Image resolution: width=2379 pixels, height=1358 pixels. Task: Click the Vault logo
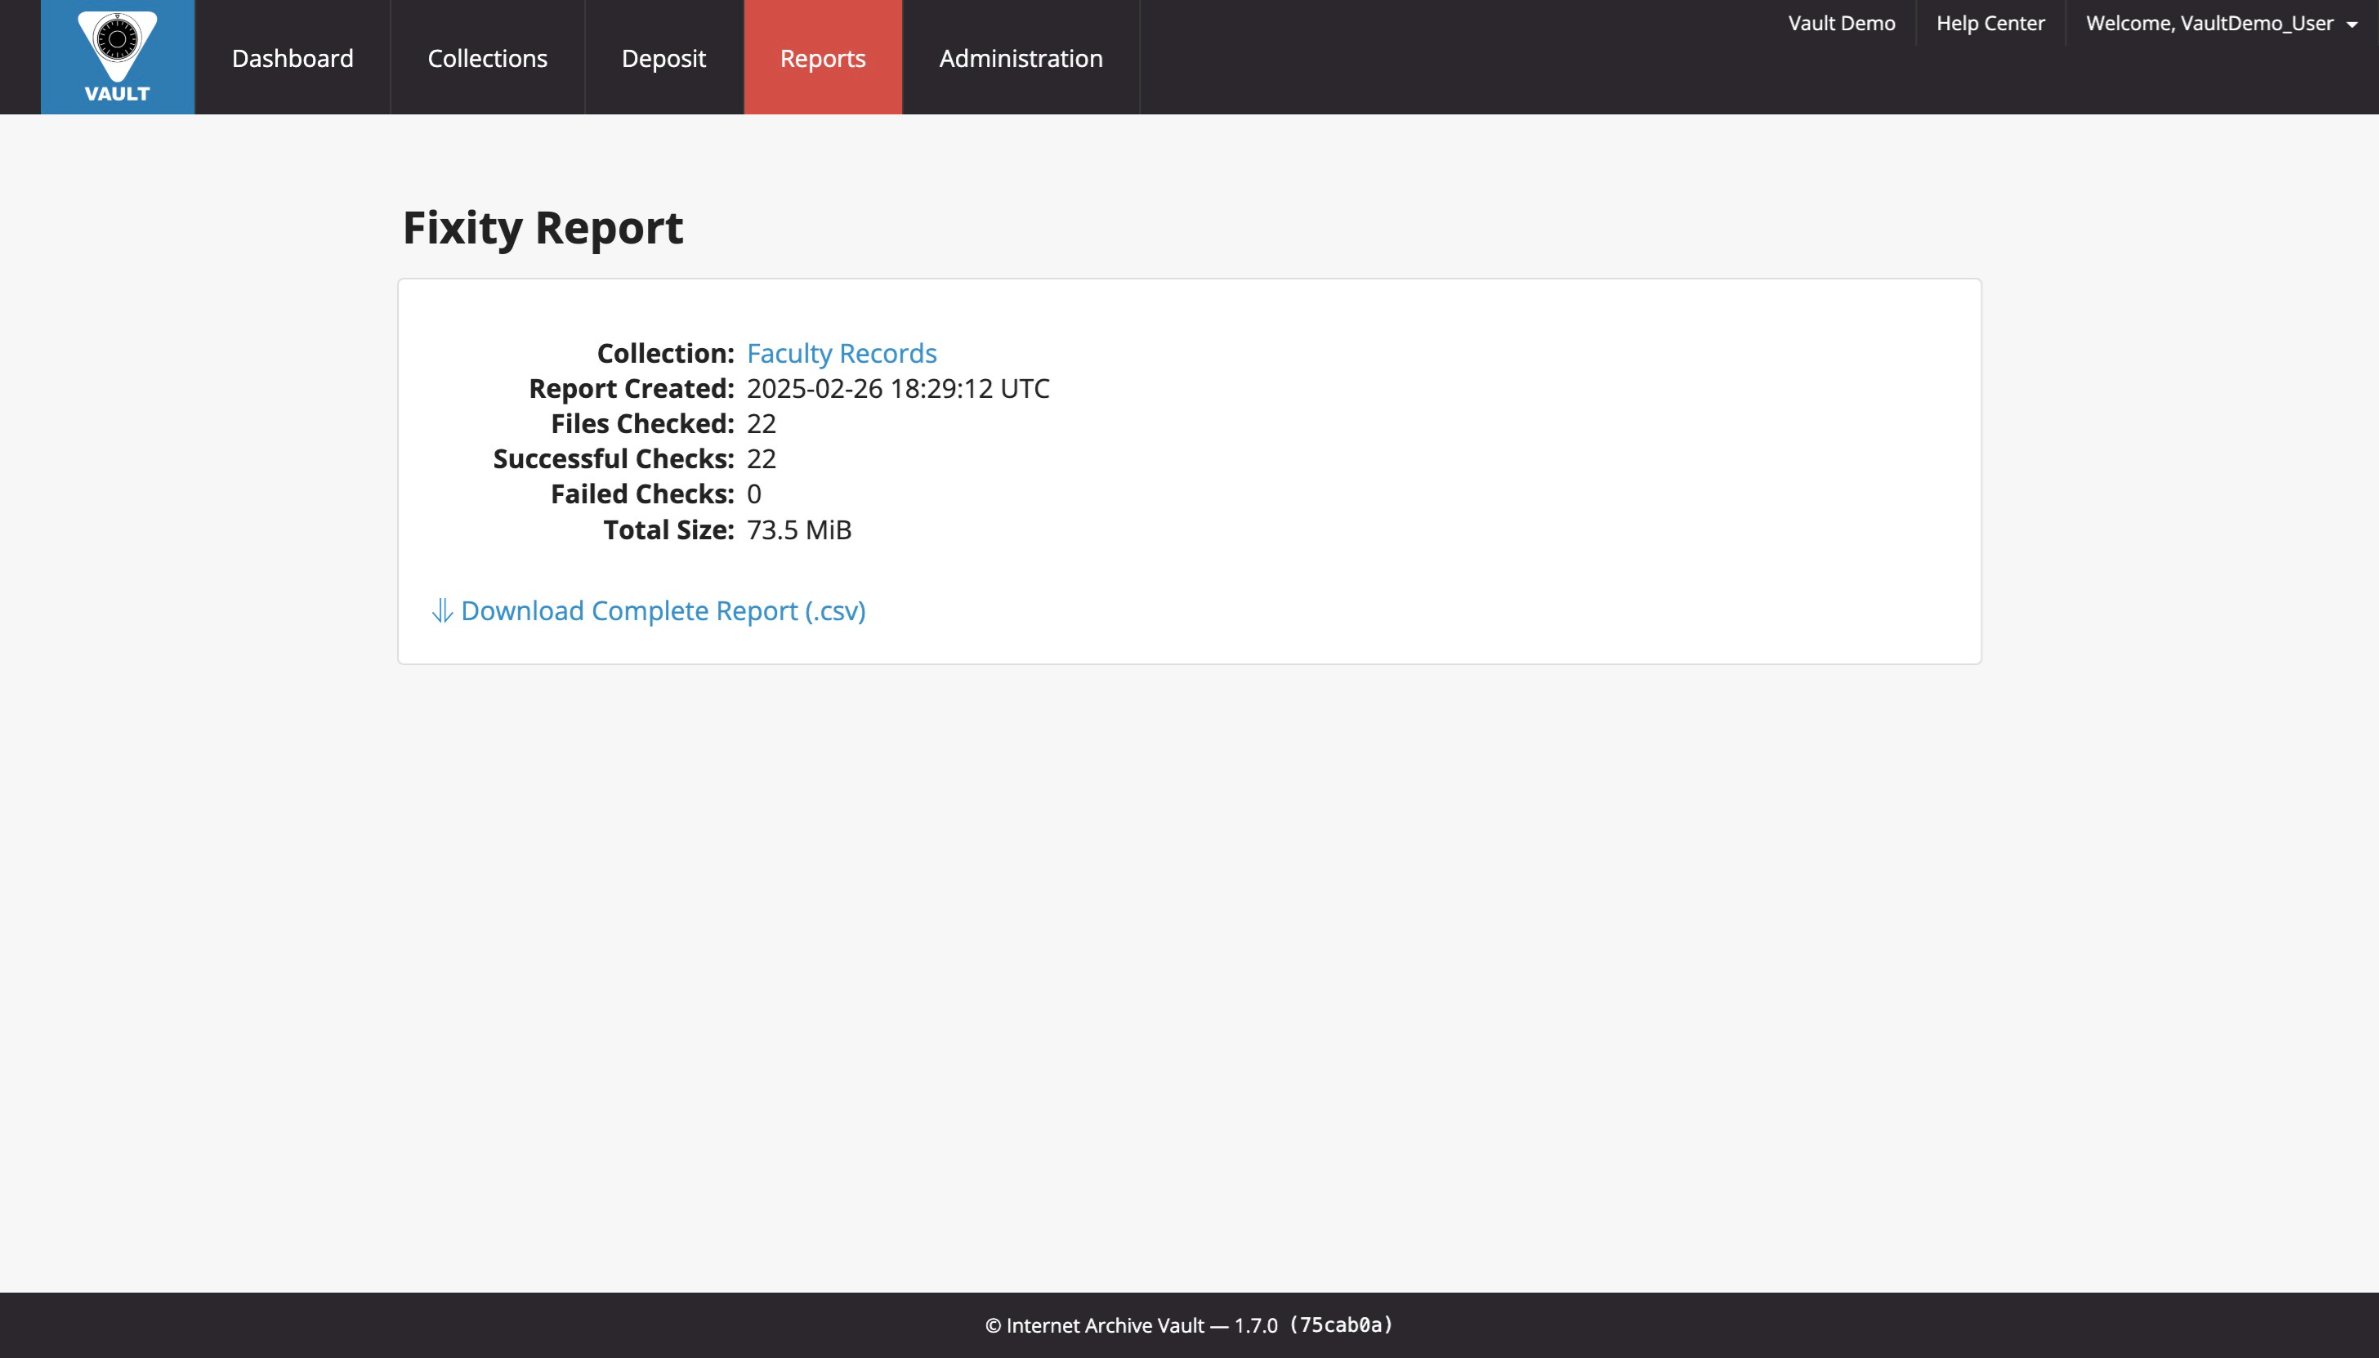(117, 56)
